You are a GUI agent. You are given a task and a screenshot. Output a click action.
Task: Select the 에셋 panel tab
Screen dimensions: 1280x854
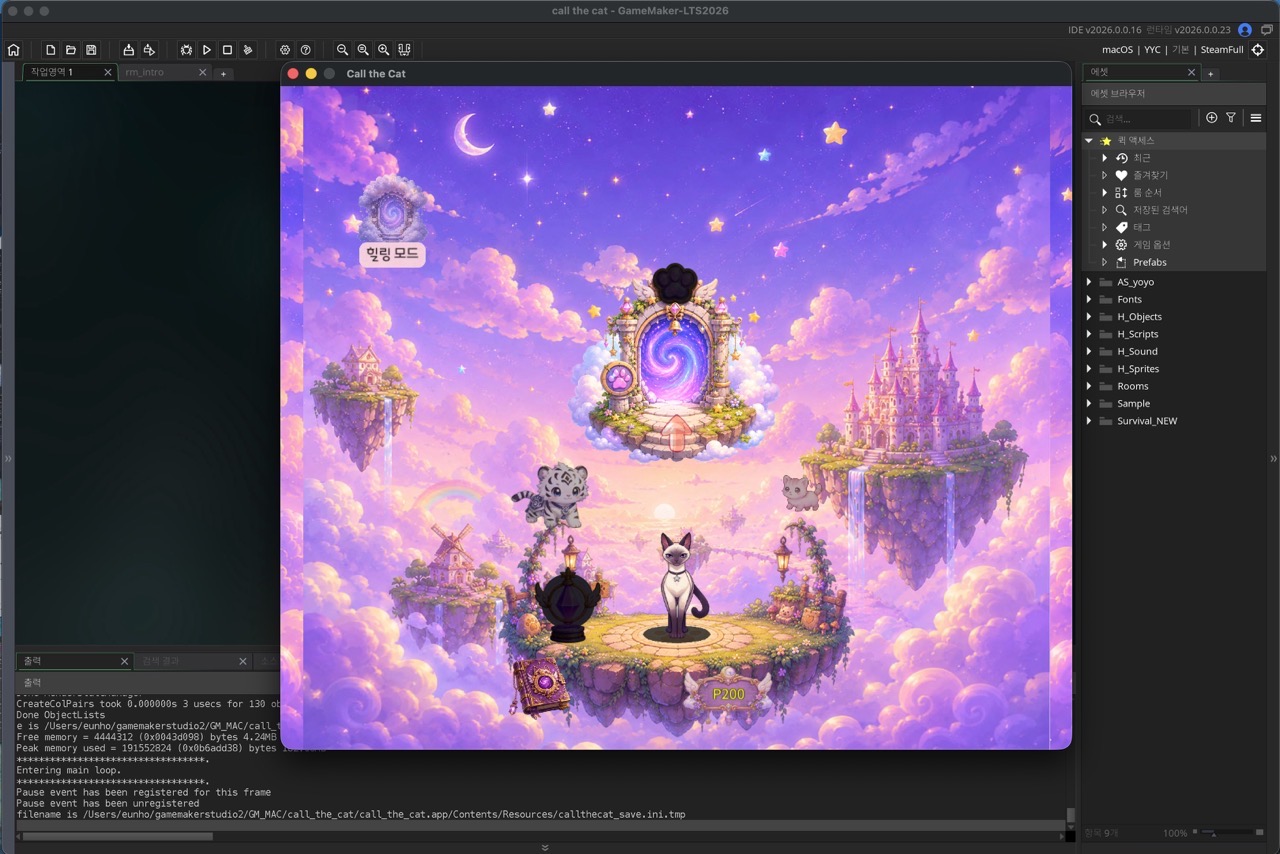1142,72
